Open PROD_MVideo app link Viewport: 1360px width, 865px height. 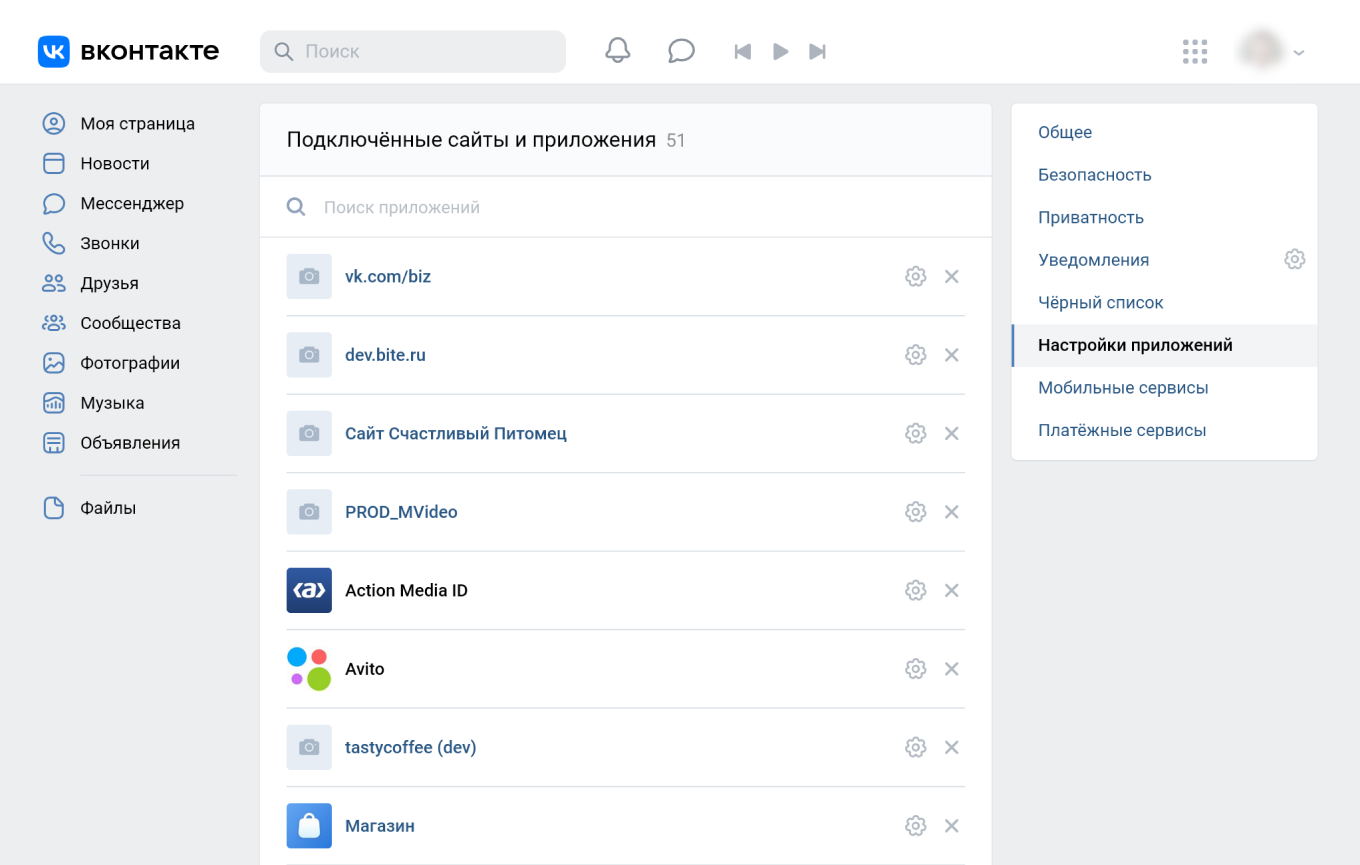(401, 512)
